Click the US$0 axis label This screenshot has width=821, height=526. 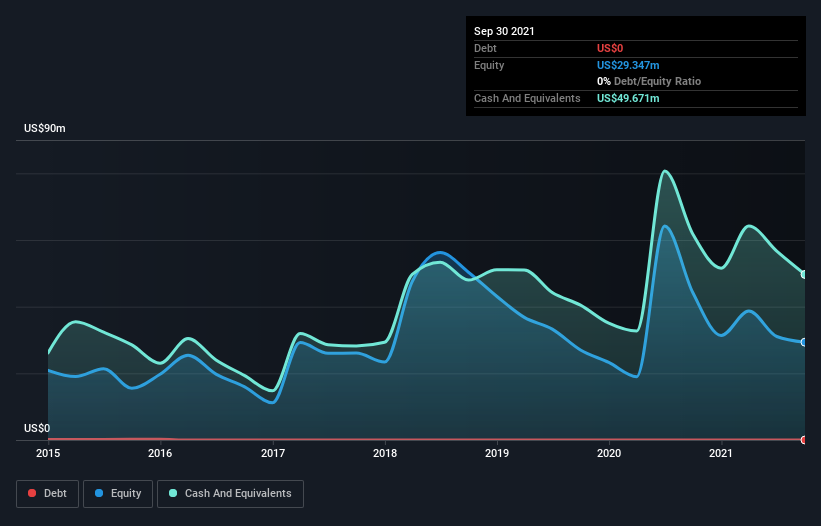click(37, 428)
